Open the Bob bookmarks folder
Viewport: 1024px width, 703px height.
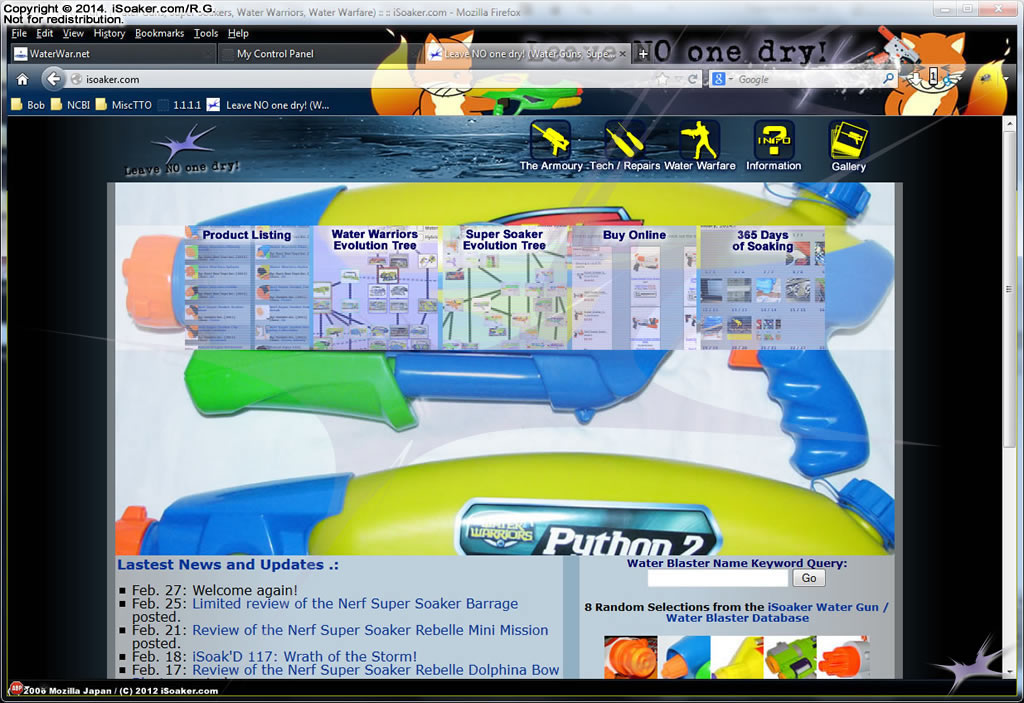pyautogui.click(x=28, y=105)
